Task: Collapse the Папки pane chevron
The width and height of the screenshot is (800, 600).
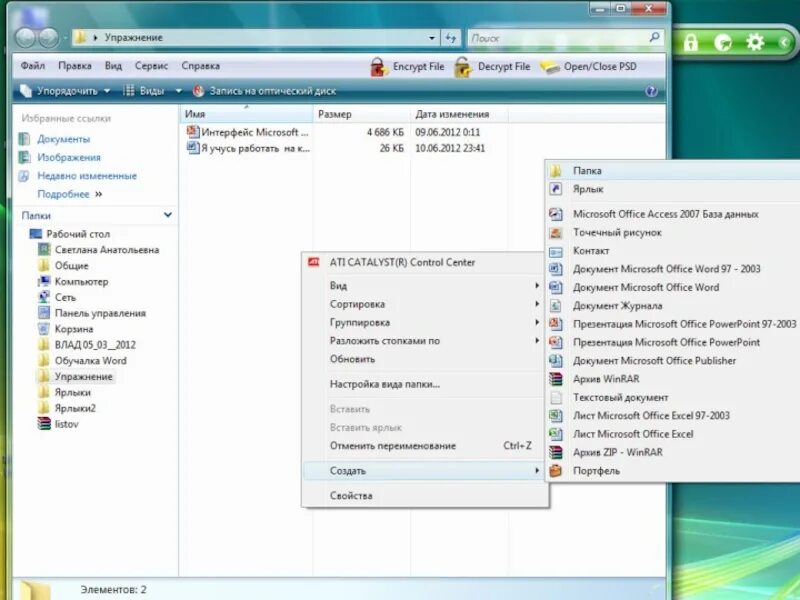Action: [x=168, y=215]
